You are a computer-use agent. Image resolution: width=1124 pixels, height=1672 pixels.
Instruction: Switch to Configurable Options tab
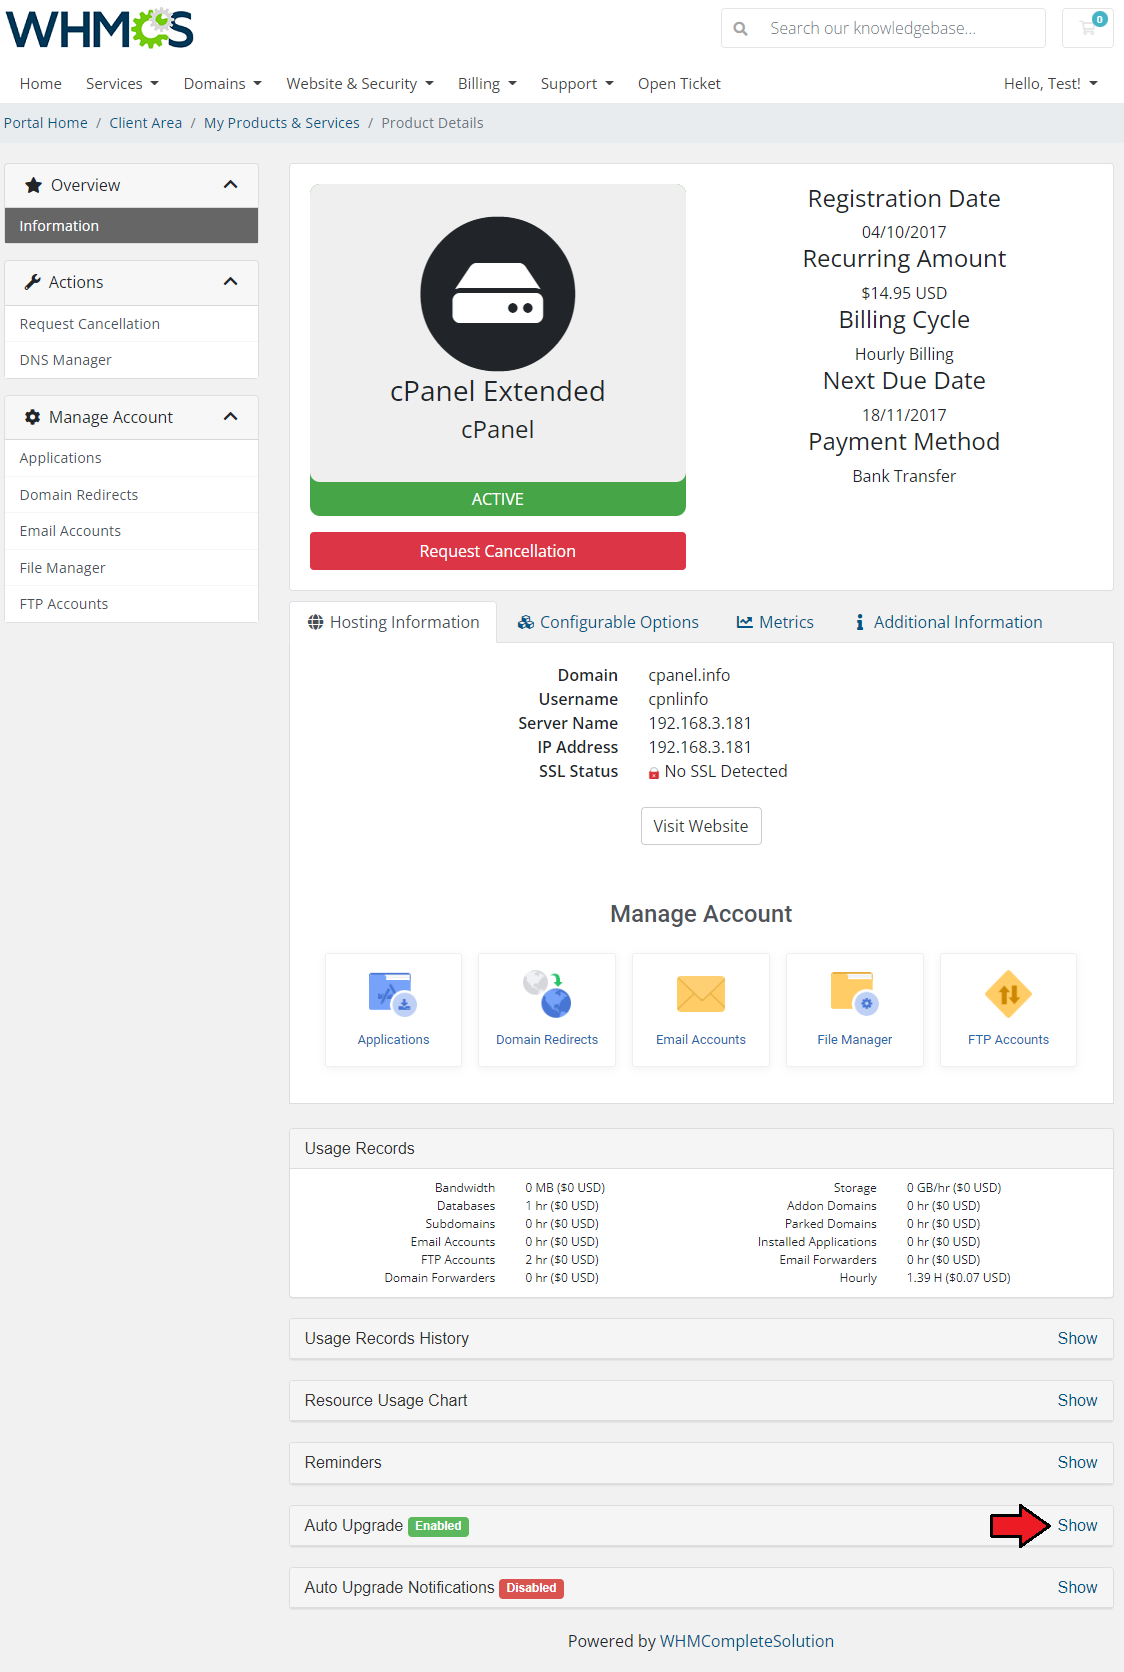[x=608, y=622]
